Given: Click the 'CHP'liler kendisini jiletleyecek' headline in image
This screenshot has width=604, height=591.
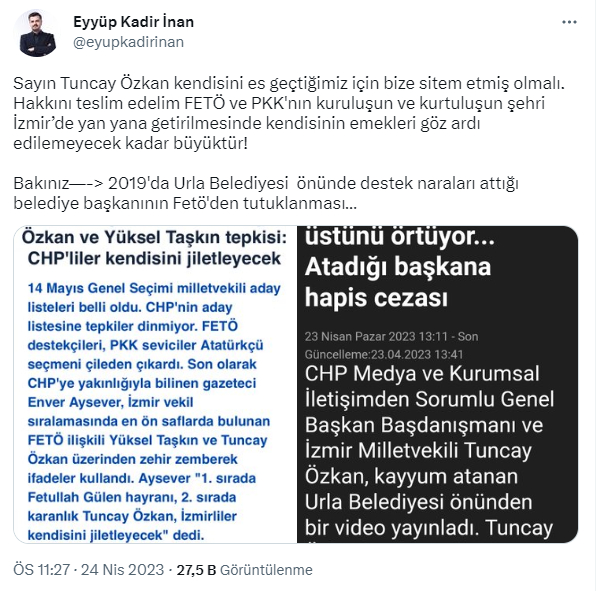Looking at the screenshot, I should tap(154, 259).
